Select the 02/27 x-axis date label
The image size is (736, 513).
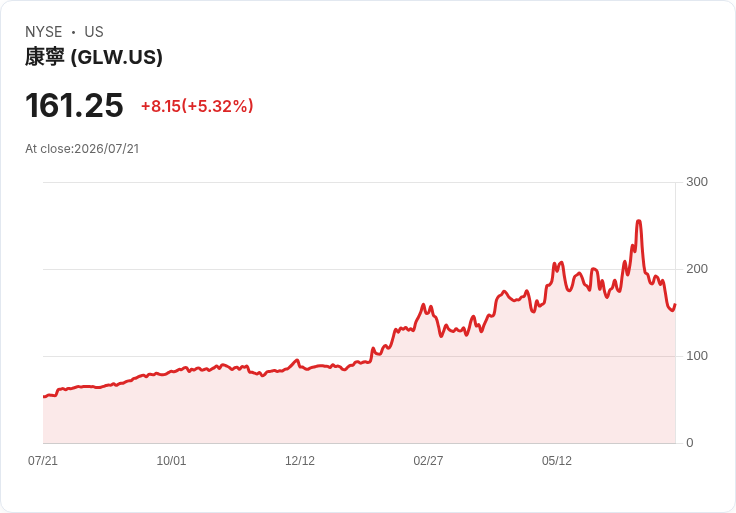pos(428,460)
